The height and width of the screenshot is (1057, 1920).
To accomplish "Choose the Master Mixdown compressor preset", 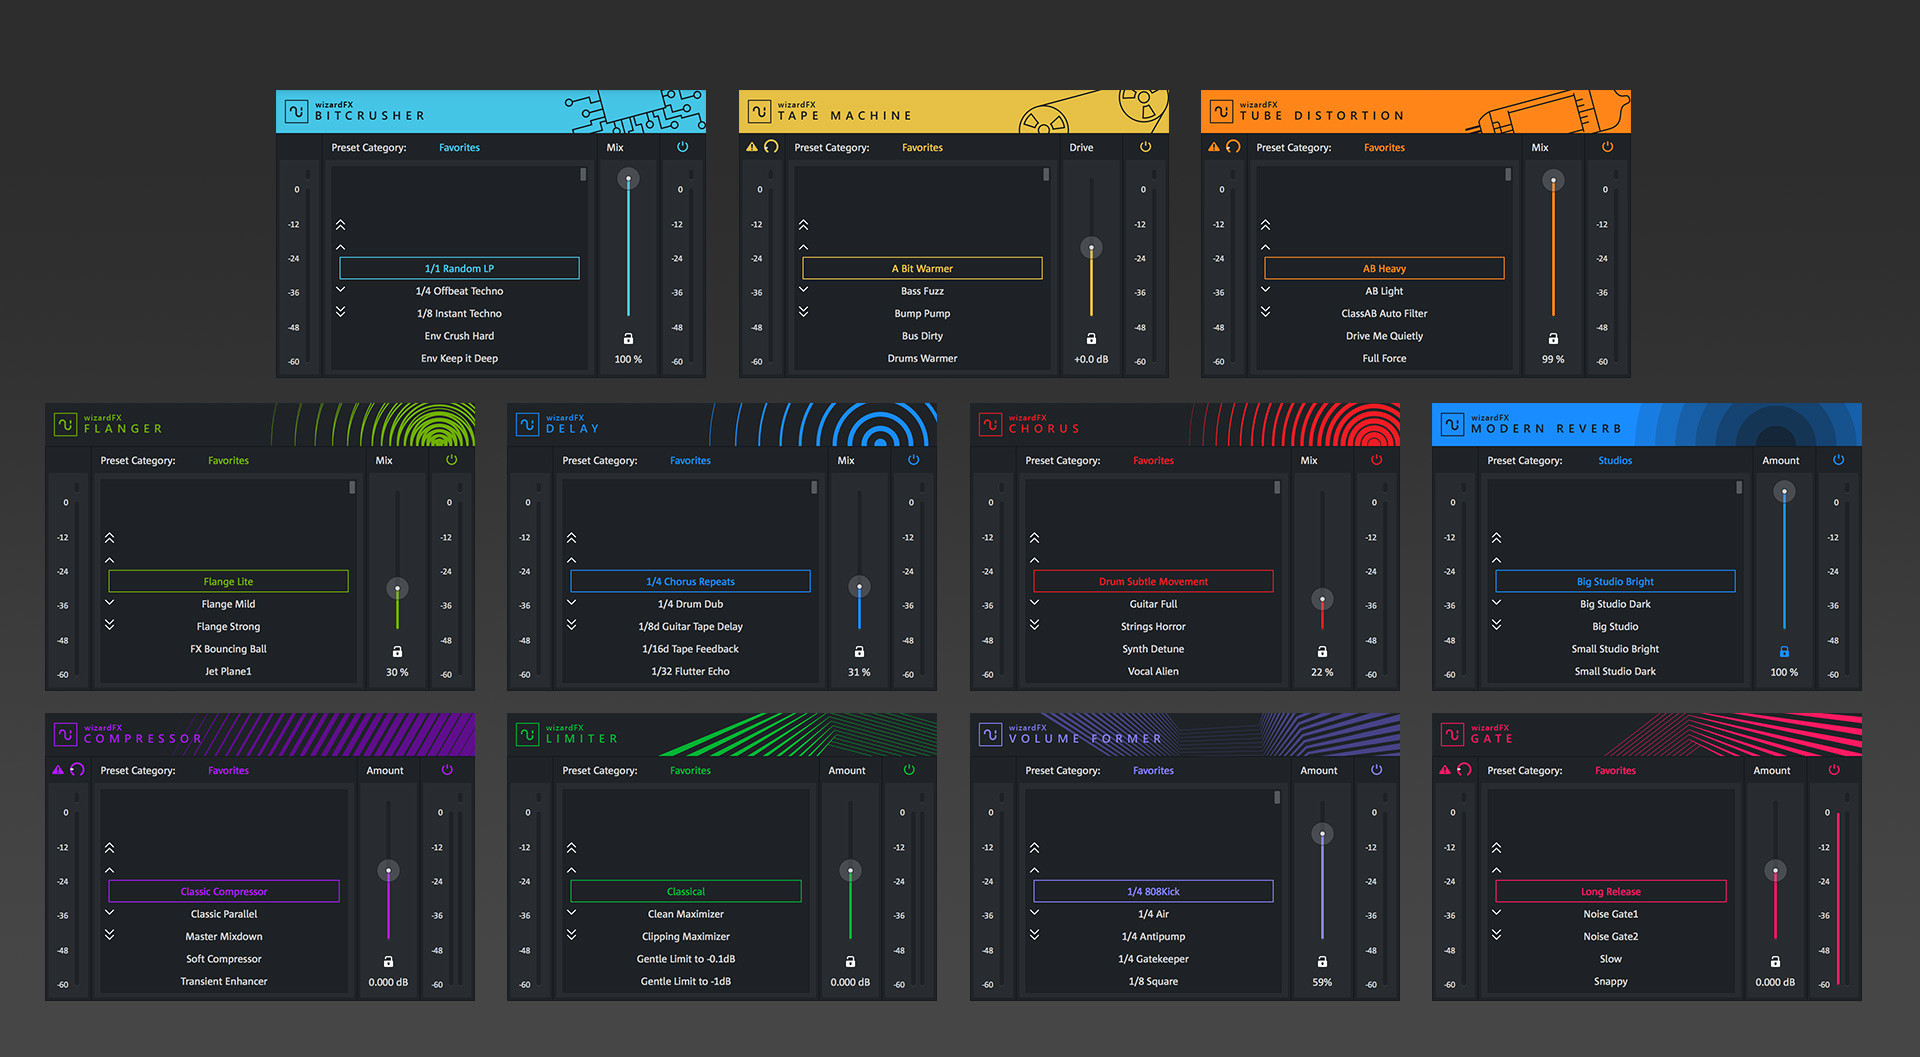I will point(224,937).
